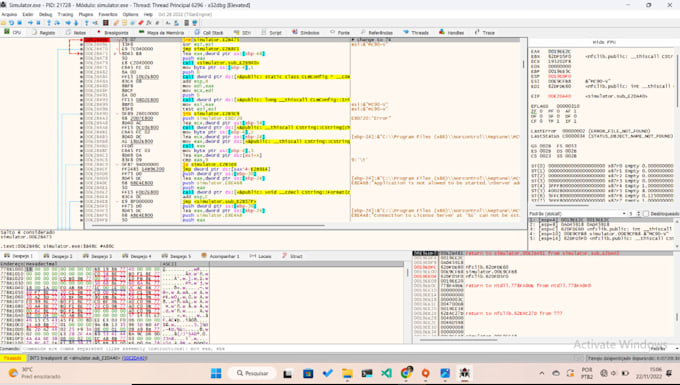Switch to the Threads tab

(x=416, y=33)
